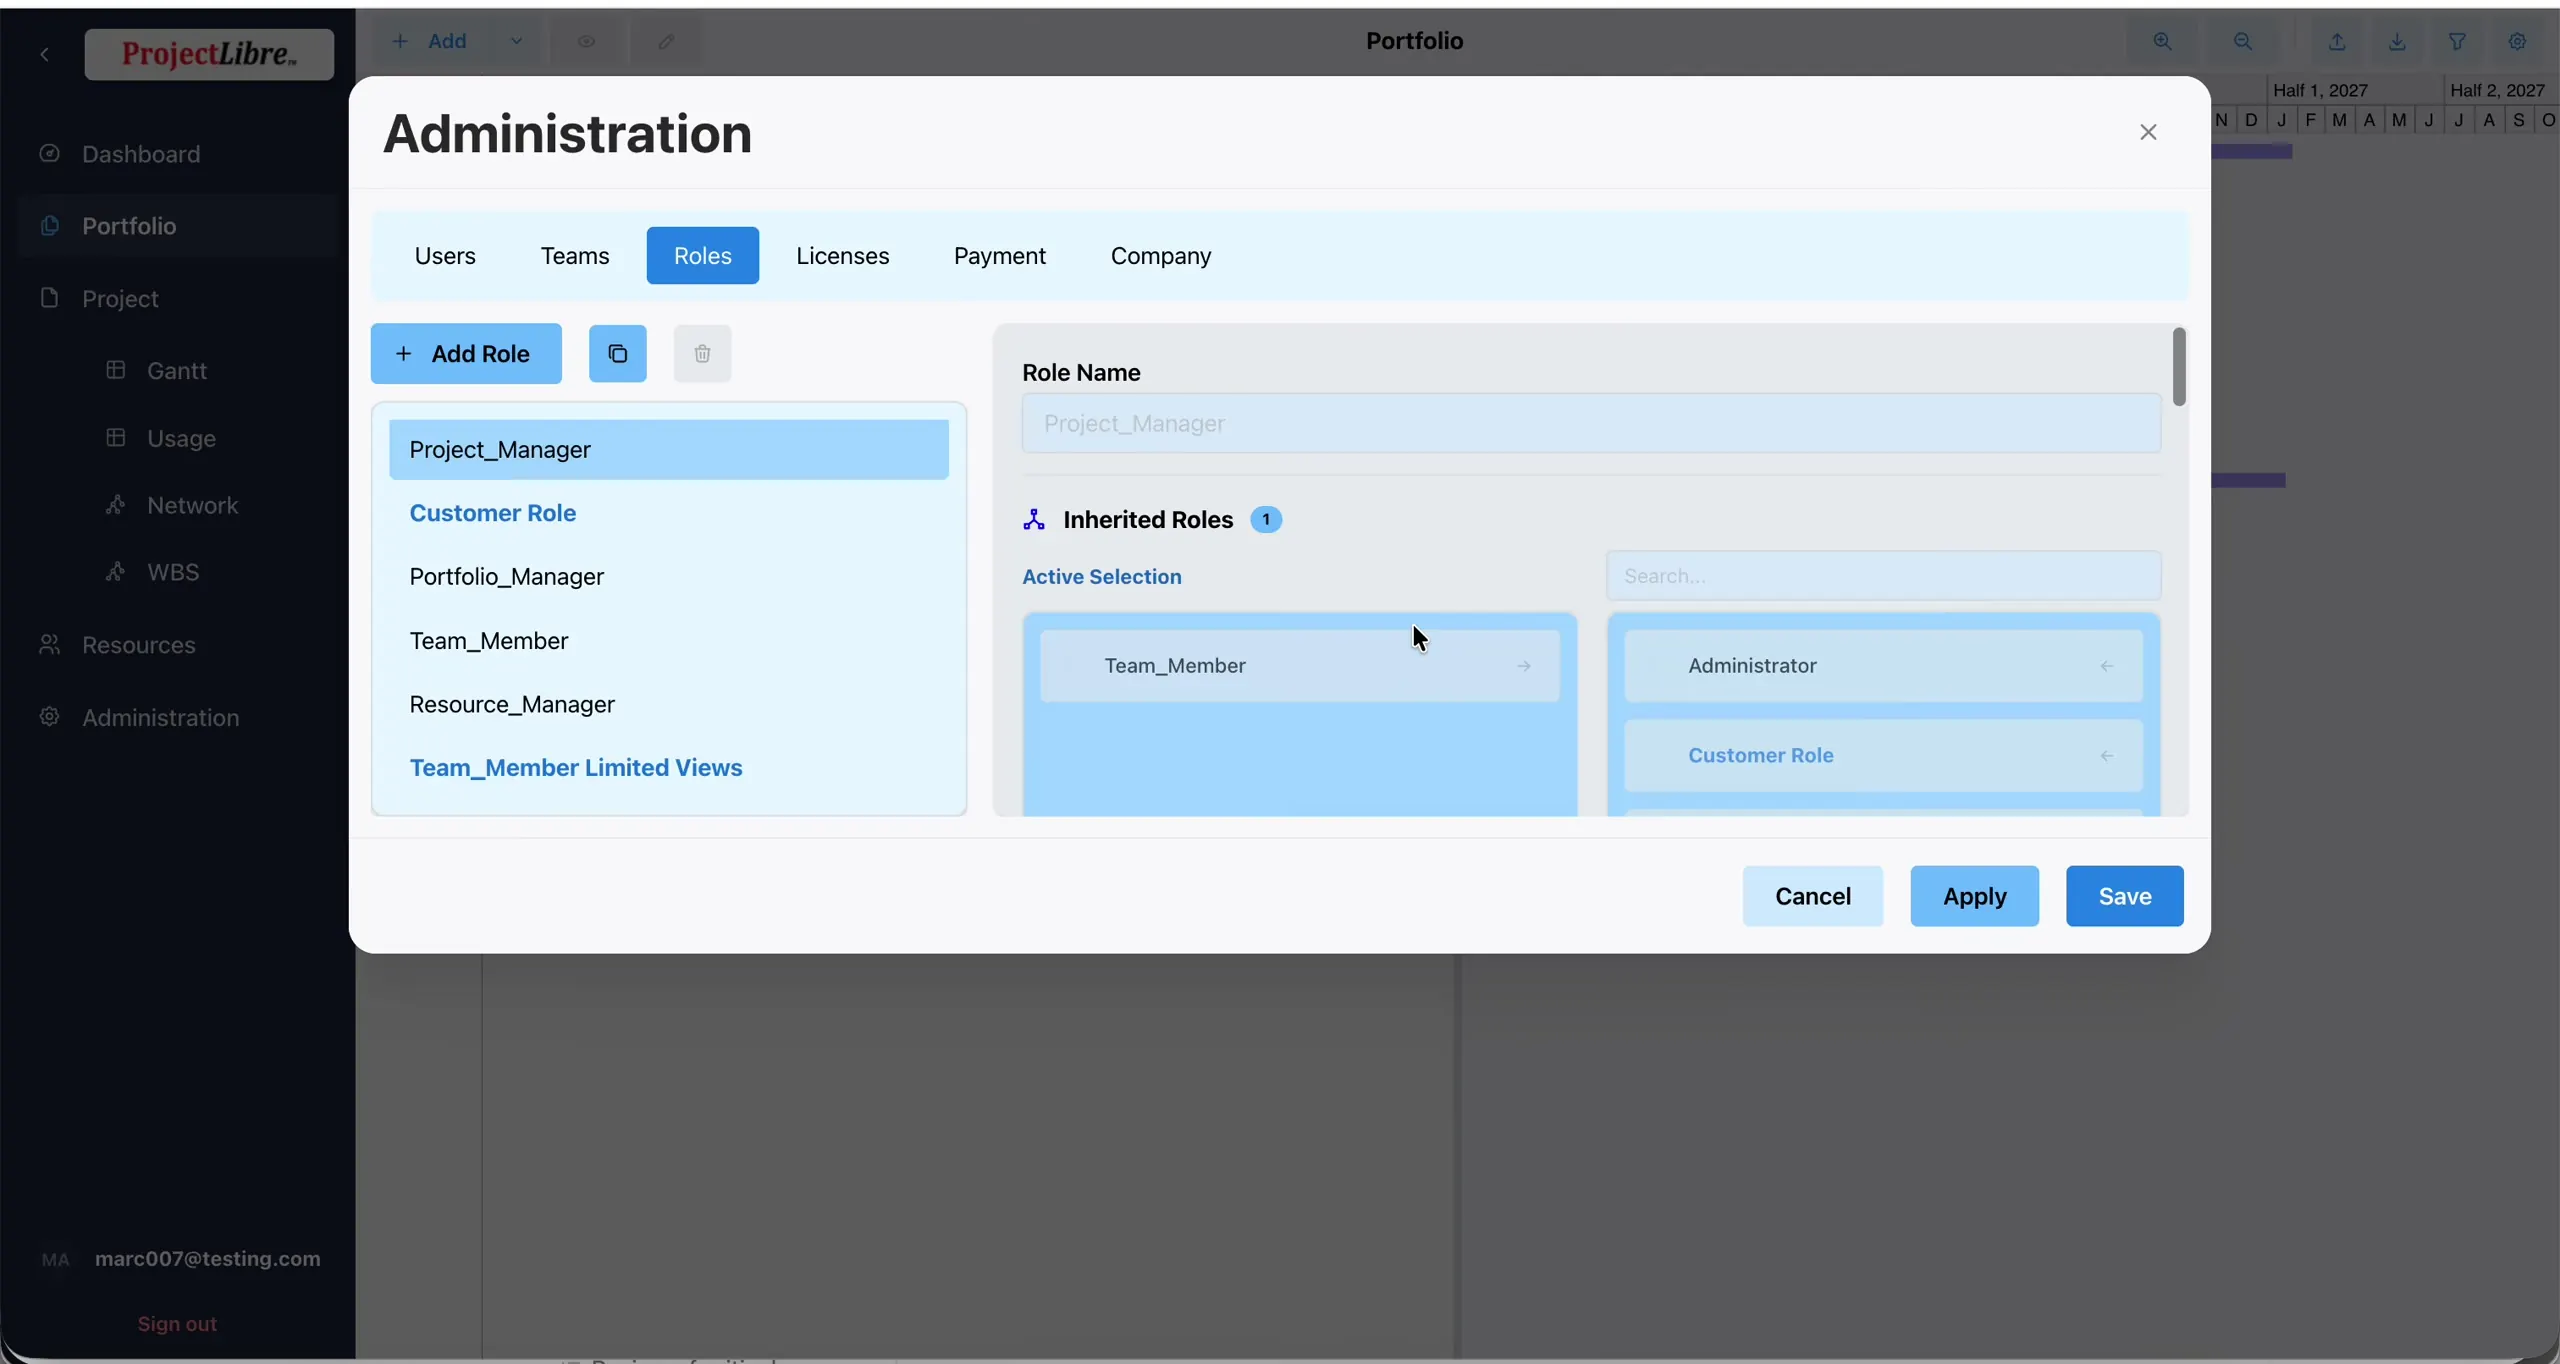Open Gantt view in the sidebar
The height and width of the screenshot is (1364, 2560).
pos(177,371)
